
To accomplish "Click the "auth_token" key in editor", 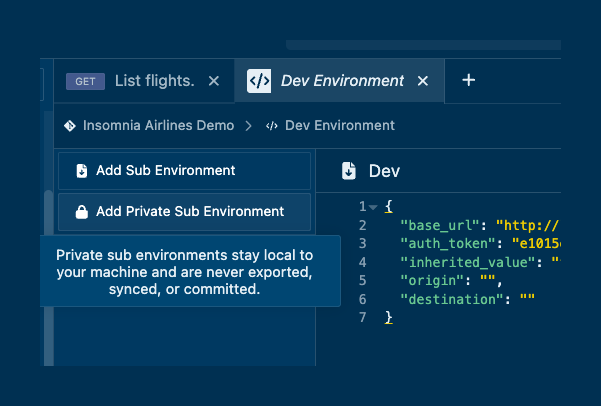I will tap(448, 244).
